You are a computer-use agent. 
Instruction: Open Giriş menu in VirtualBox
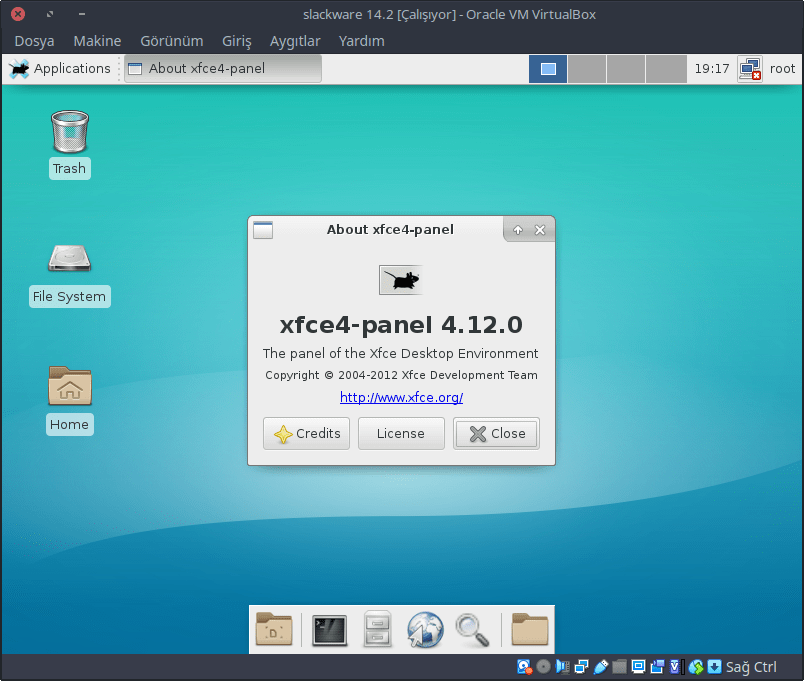236,41
